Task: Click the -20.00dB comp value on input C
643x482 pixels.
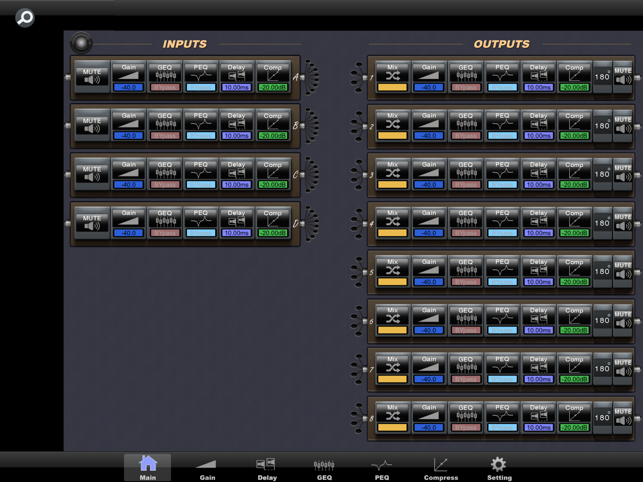Action: point(273,185)
